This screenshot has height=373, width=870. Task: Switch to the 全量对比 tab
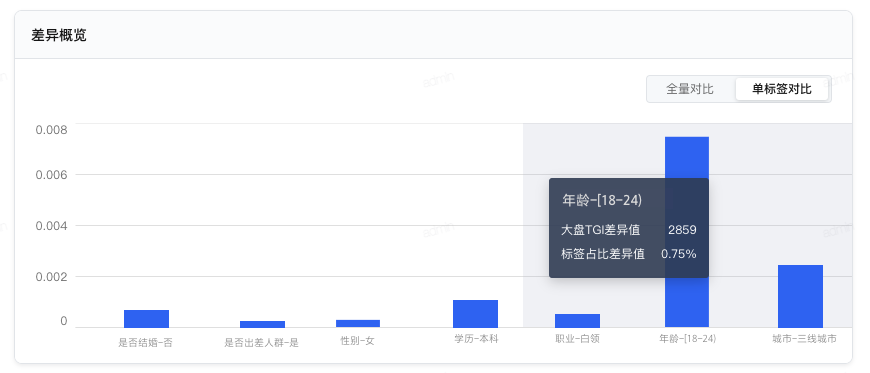pos(690,89)
